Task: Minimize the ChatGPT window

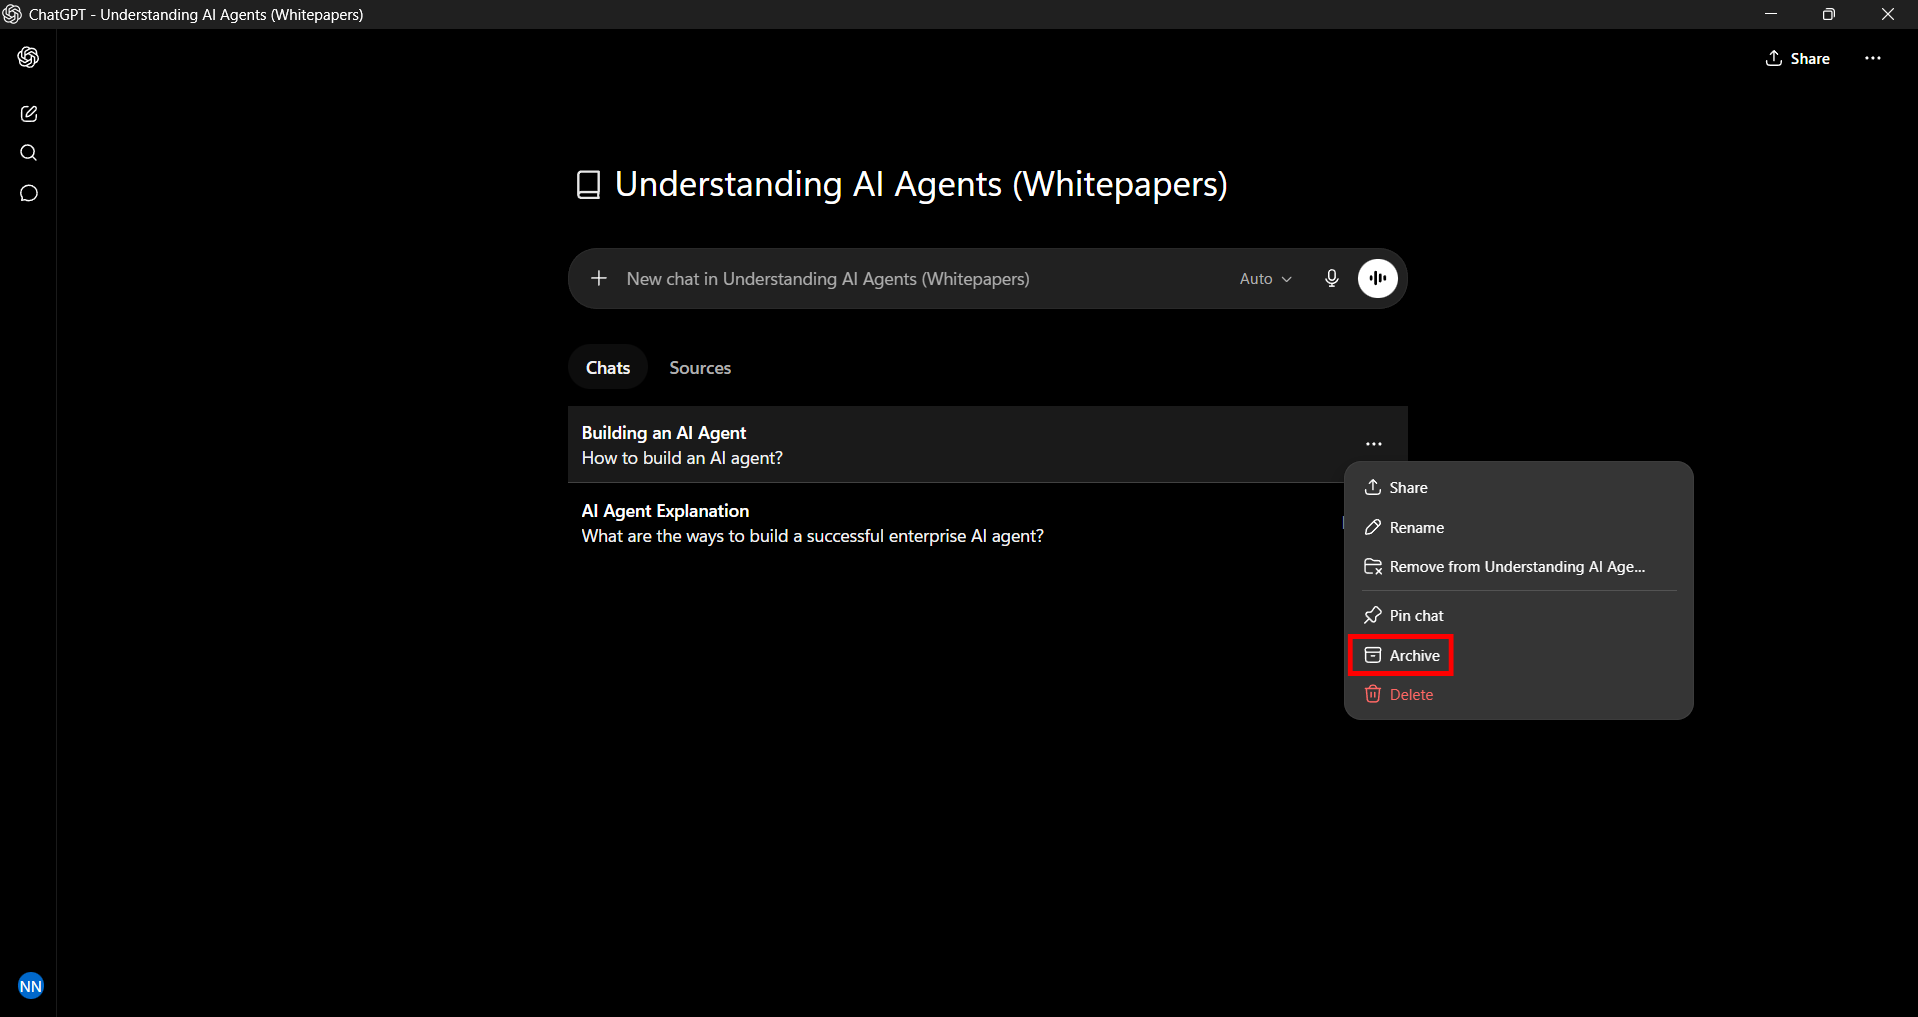Action: click(x=1771, y=14)
